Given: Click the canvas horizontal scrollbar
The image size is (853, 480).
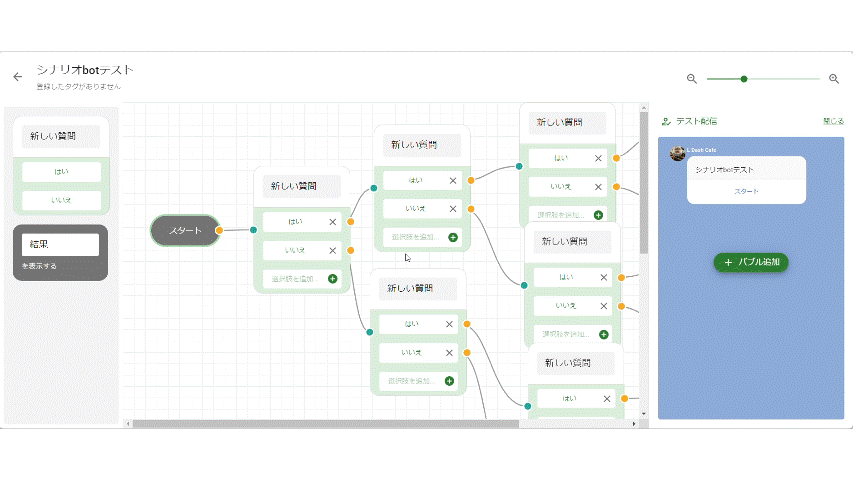Looking at the screenshot, I should (x=325, y=423).
